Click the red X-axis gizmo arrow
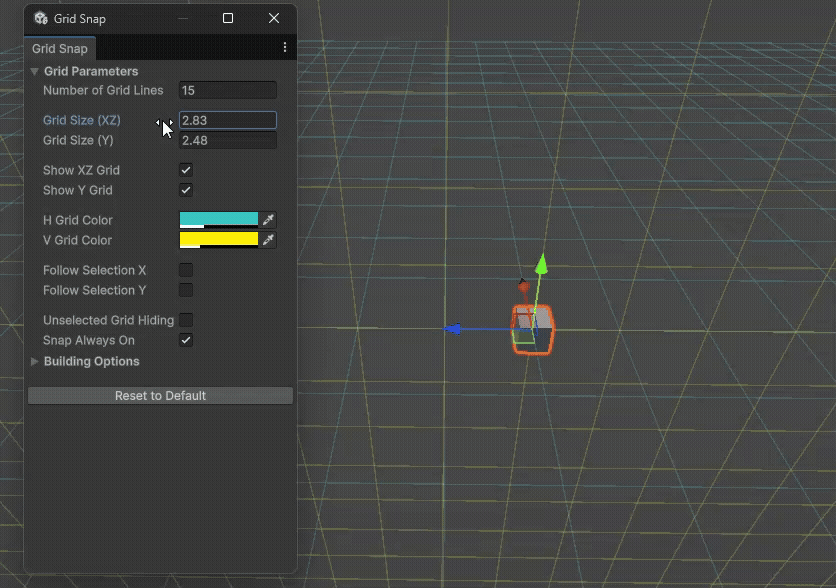This screenshot has height=588, width=836. [524, 286]
